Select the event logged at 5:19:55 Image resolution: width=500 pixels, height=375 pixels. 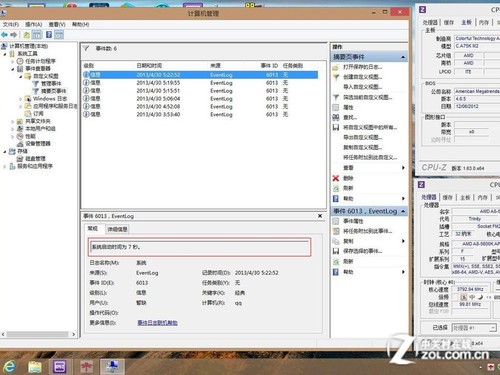(200, 83)
